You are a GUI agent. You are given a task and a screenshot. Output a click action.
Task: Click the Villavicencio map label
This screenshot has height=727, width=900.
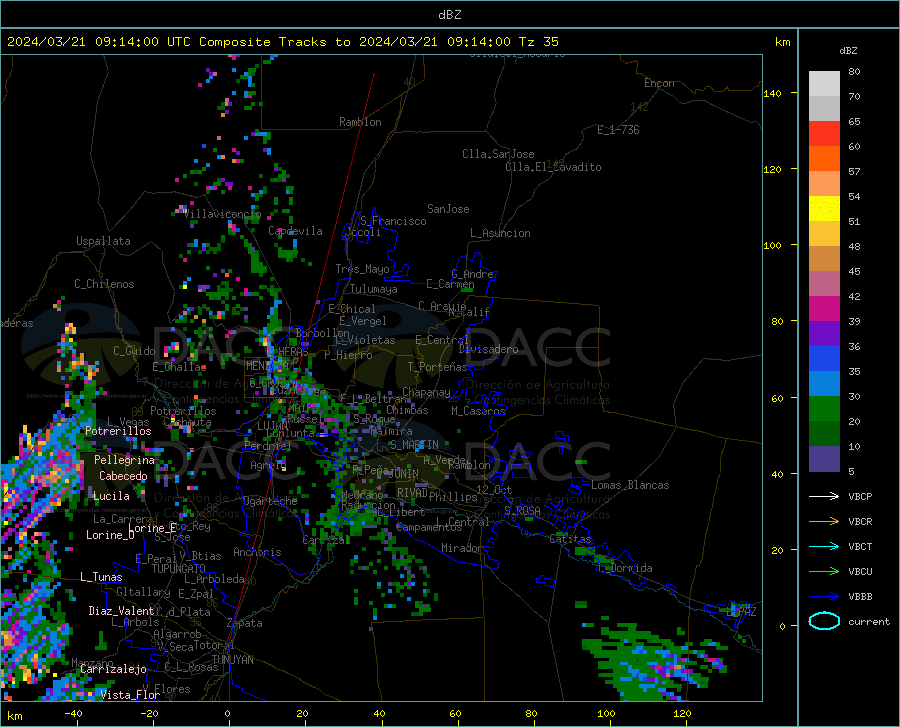(x=222, y=214)
